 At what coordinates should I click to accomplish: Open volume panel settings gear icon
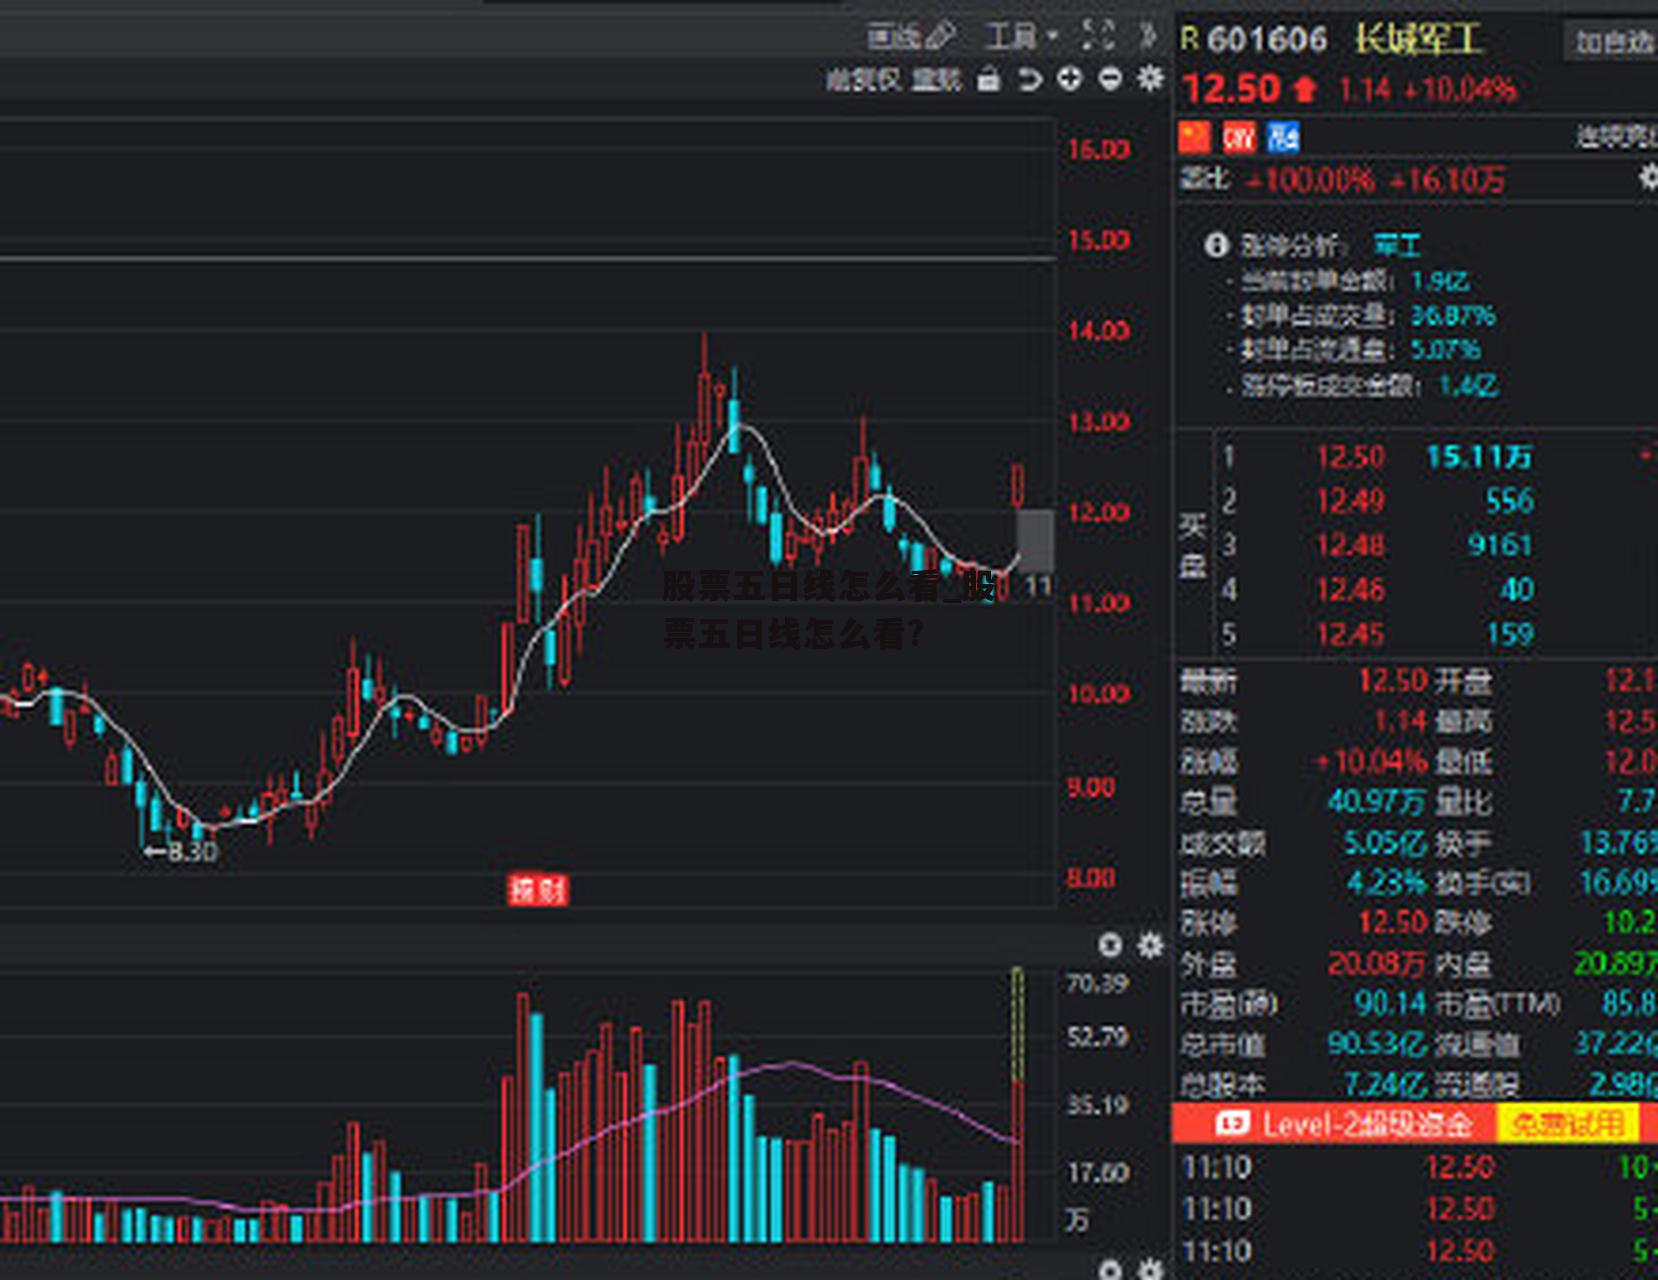tap(1151, 945)
